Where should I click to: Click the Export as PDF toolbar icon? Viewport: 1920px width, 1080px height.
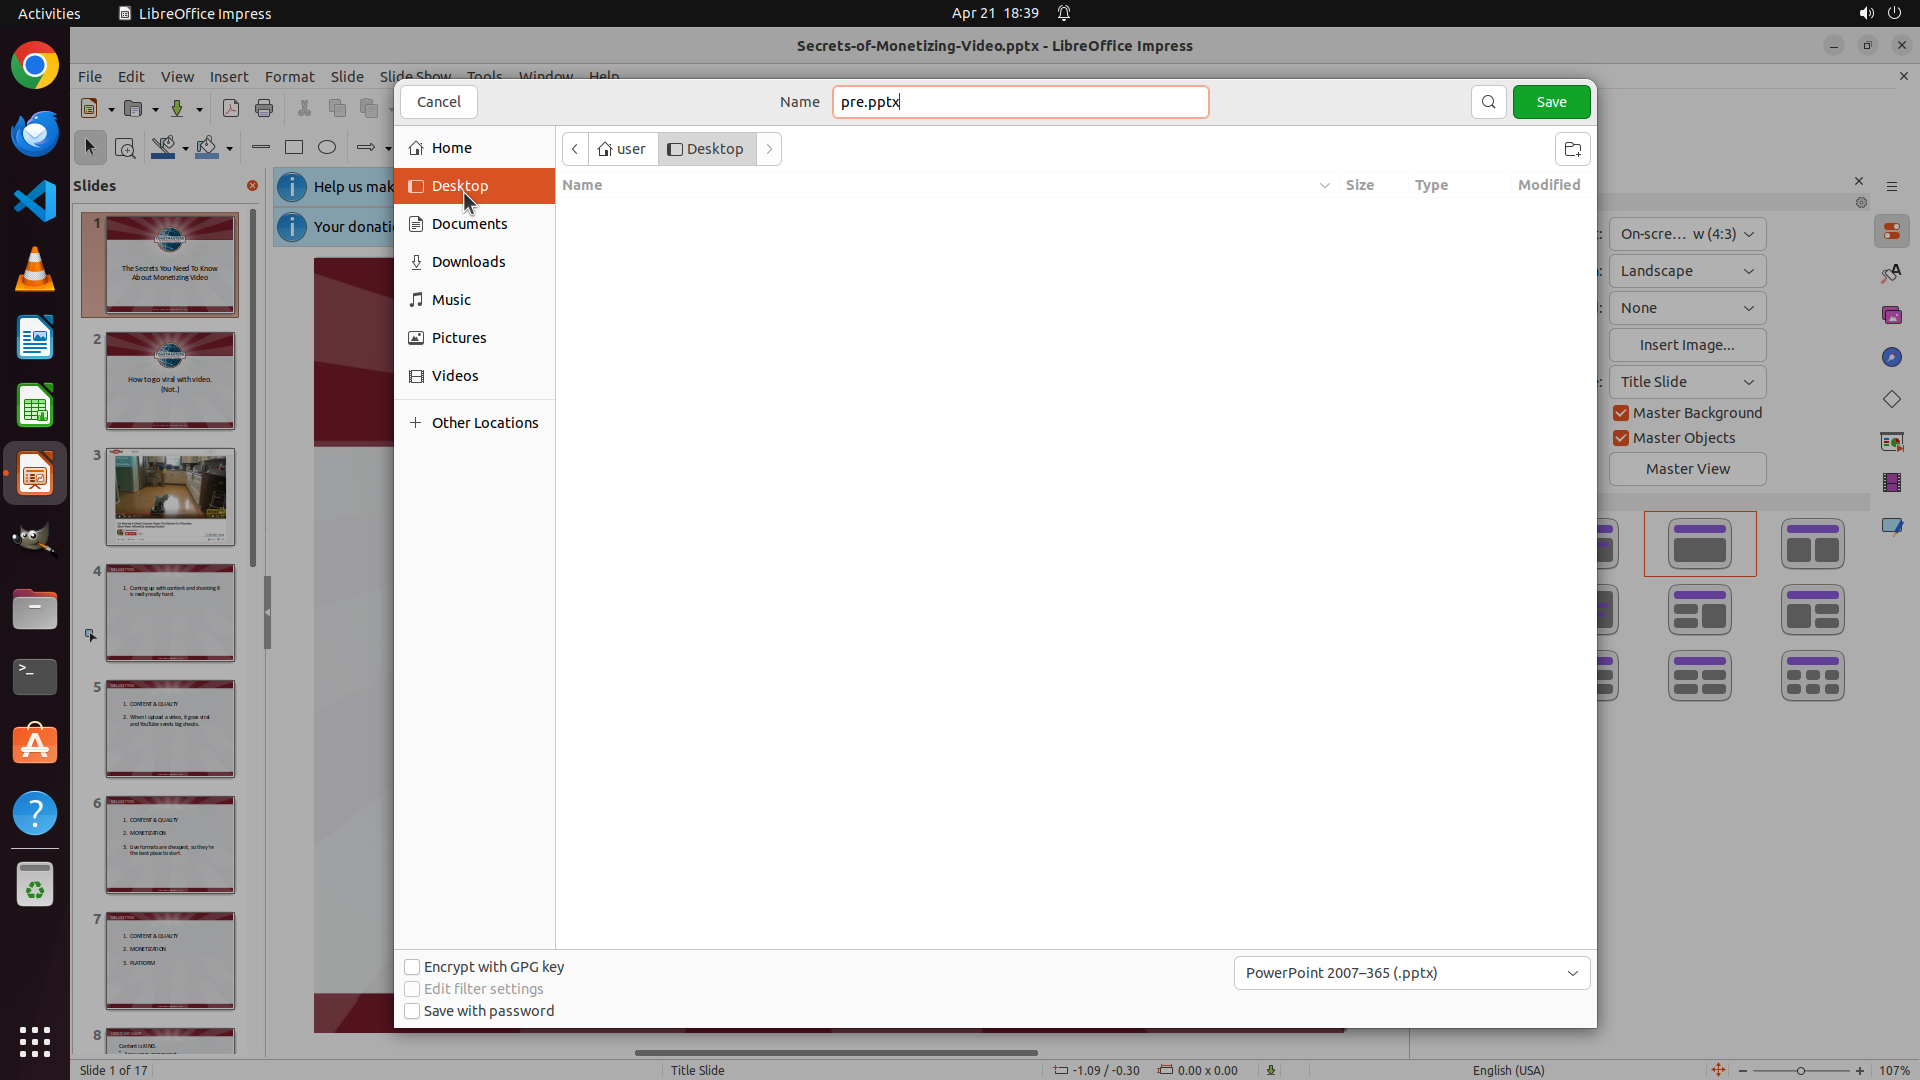tap(231, 108)
